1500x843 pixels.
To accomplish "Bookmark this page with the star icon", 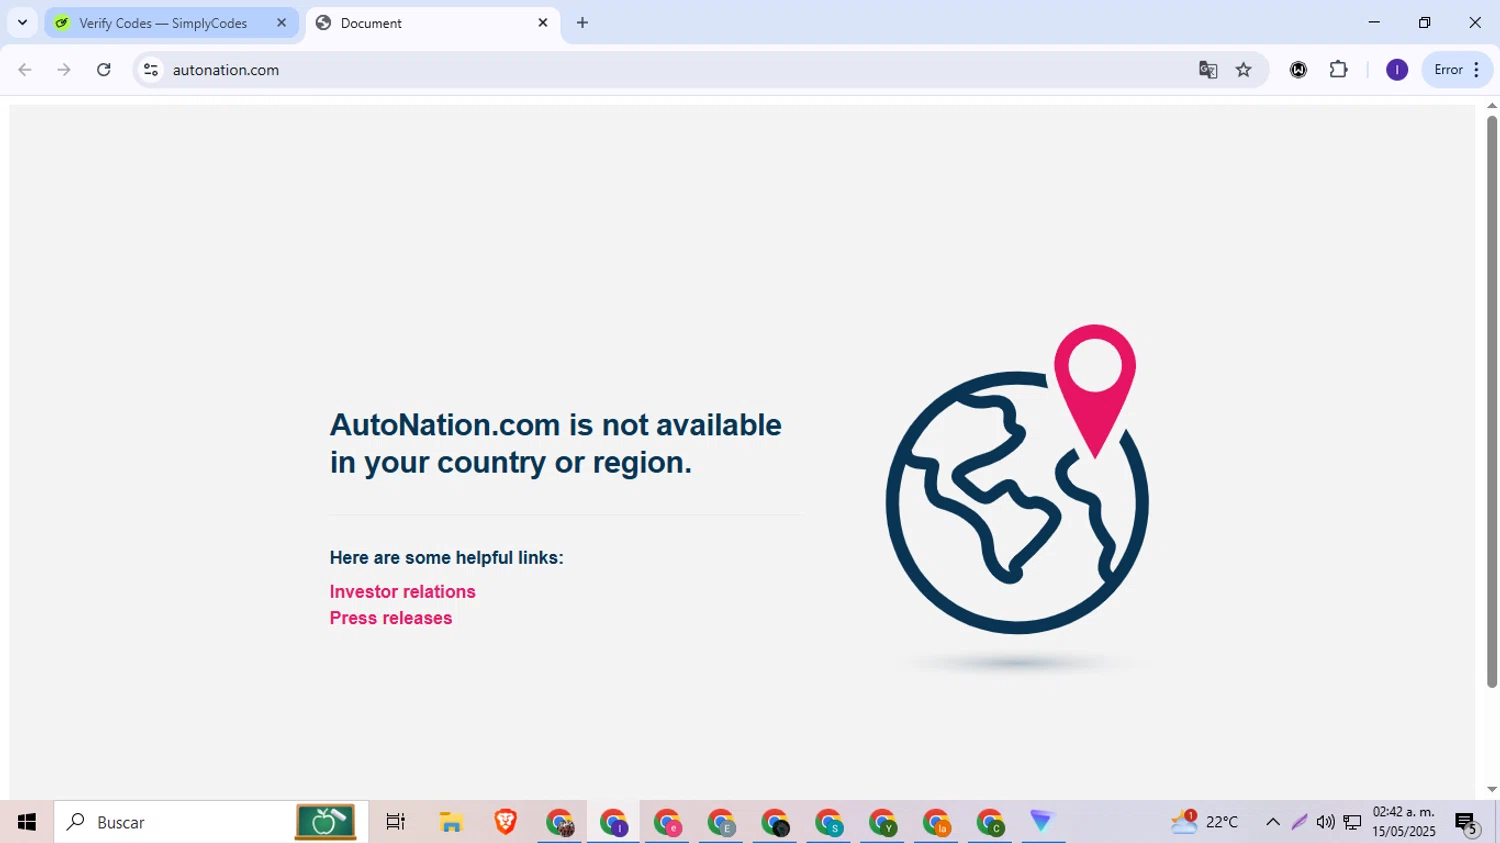I will point(1244,70).
